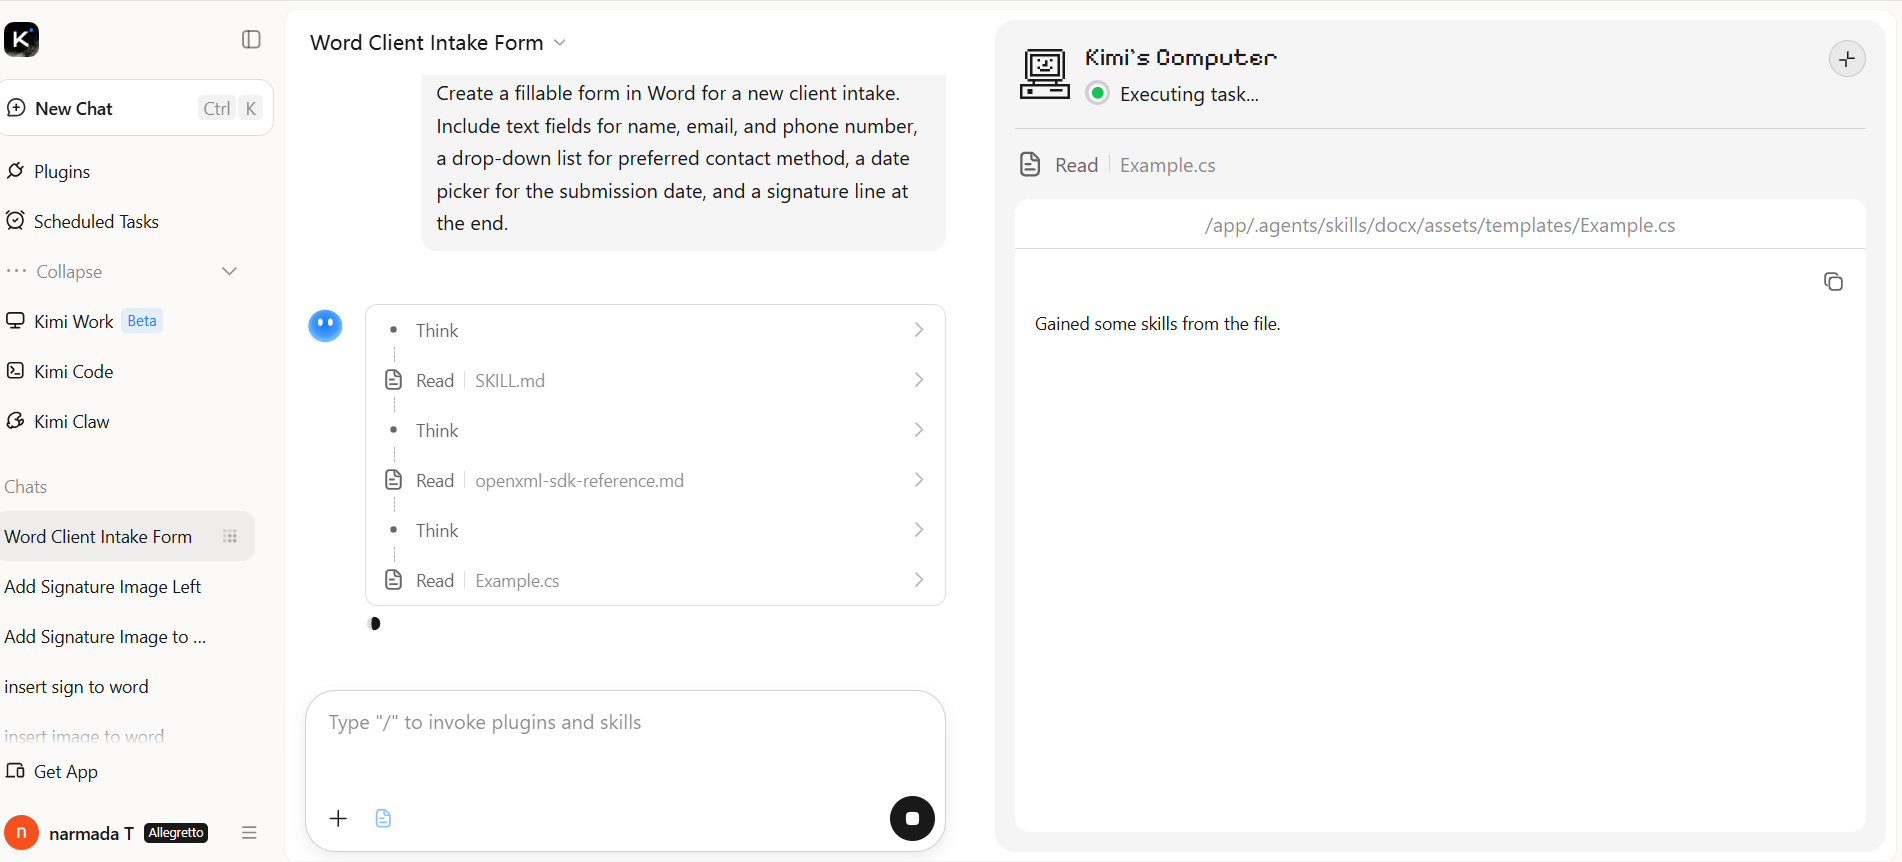Open Kimi Work Beta

coord(84,322)
